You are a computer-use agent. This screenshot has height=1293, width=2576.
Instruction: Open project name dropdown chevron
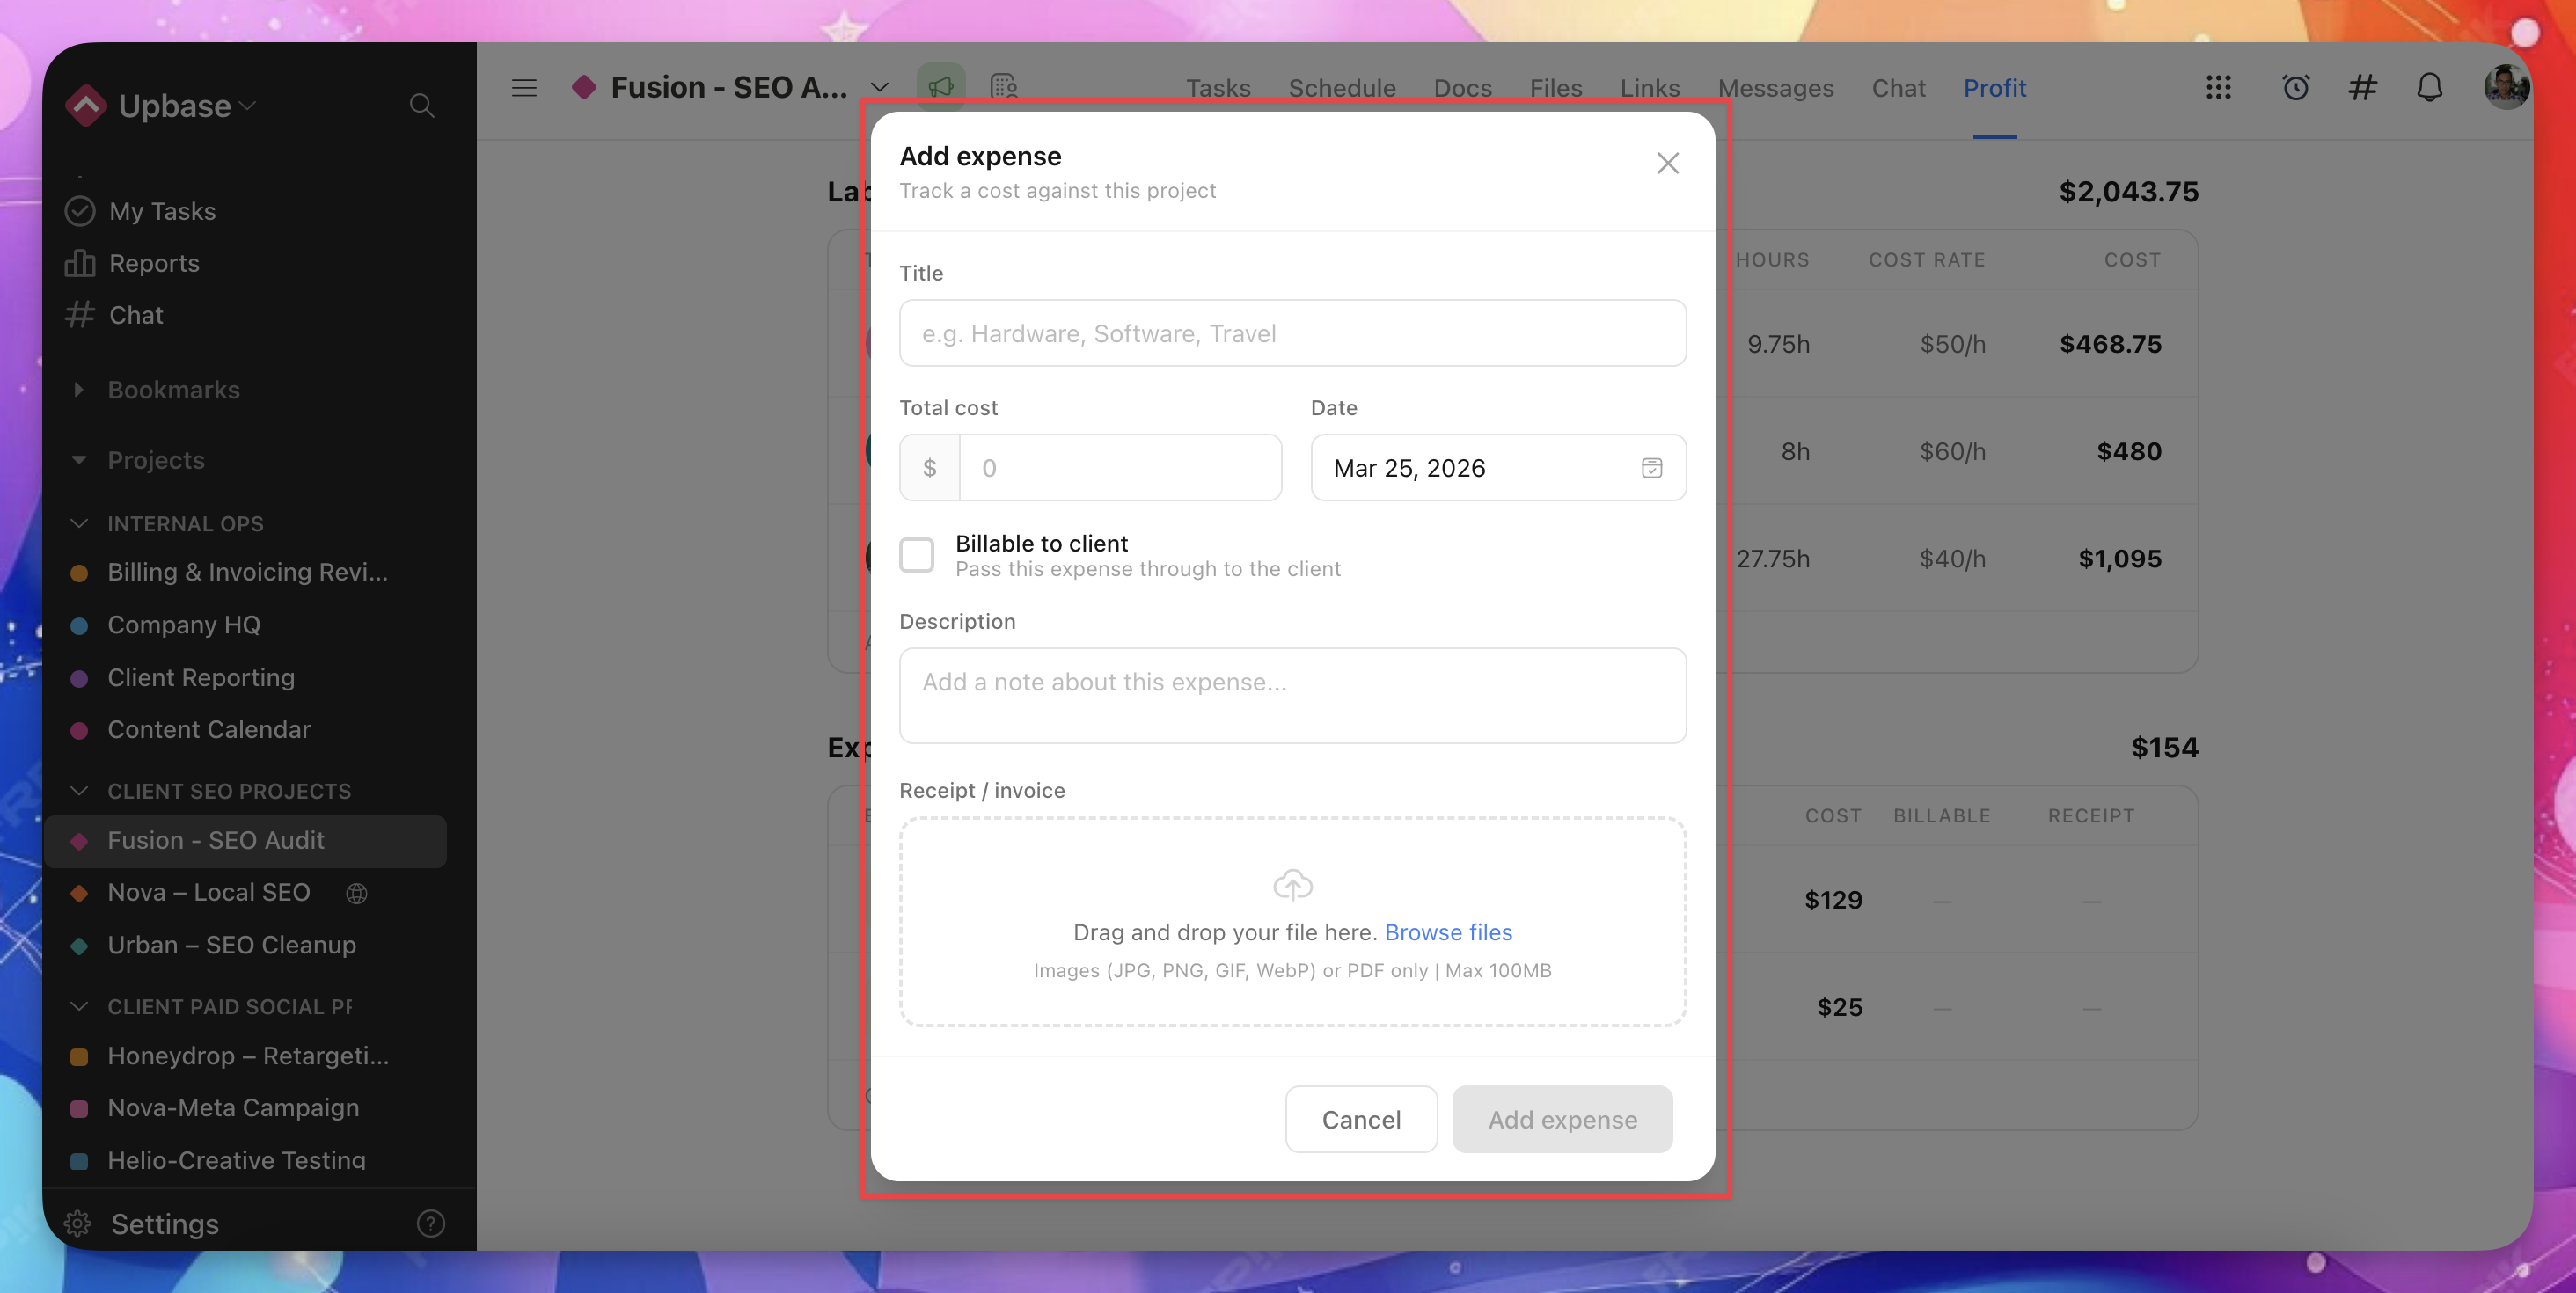pyautogui.click(x=879, y=88)
